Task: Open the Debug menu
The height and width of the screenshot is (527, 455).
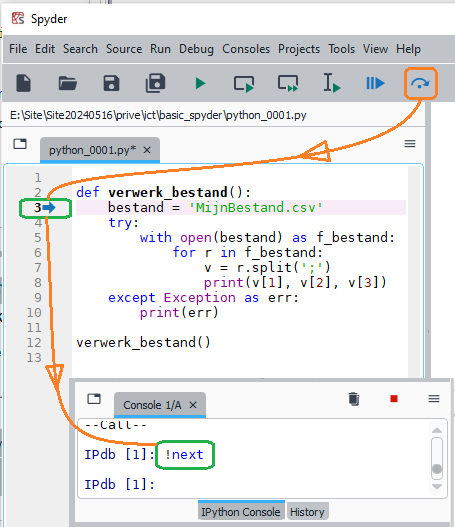Action: click(196, 49)
